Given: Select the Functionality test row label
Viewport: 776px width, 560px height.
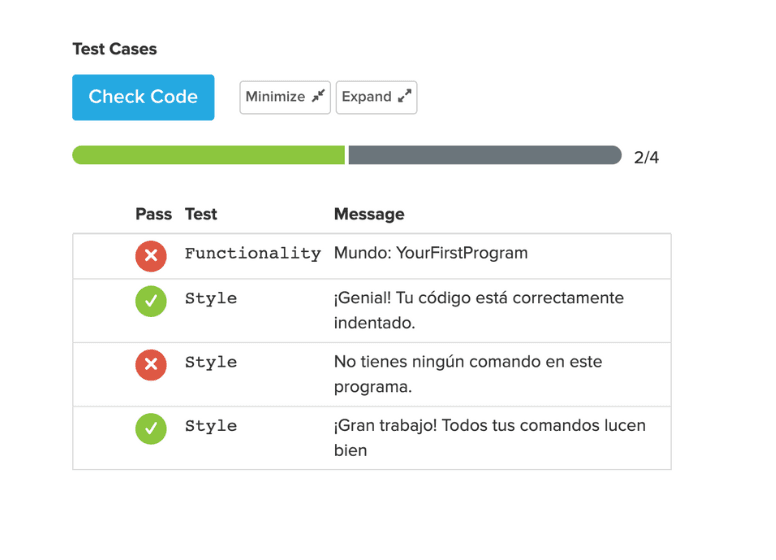Looking at the screenshot, I should pyautogui.click(x=252, y=254).
